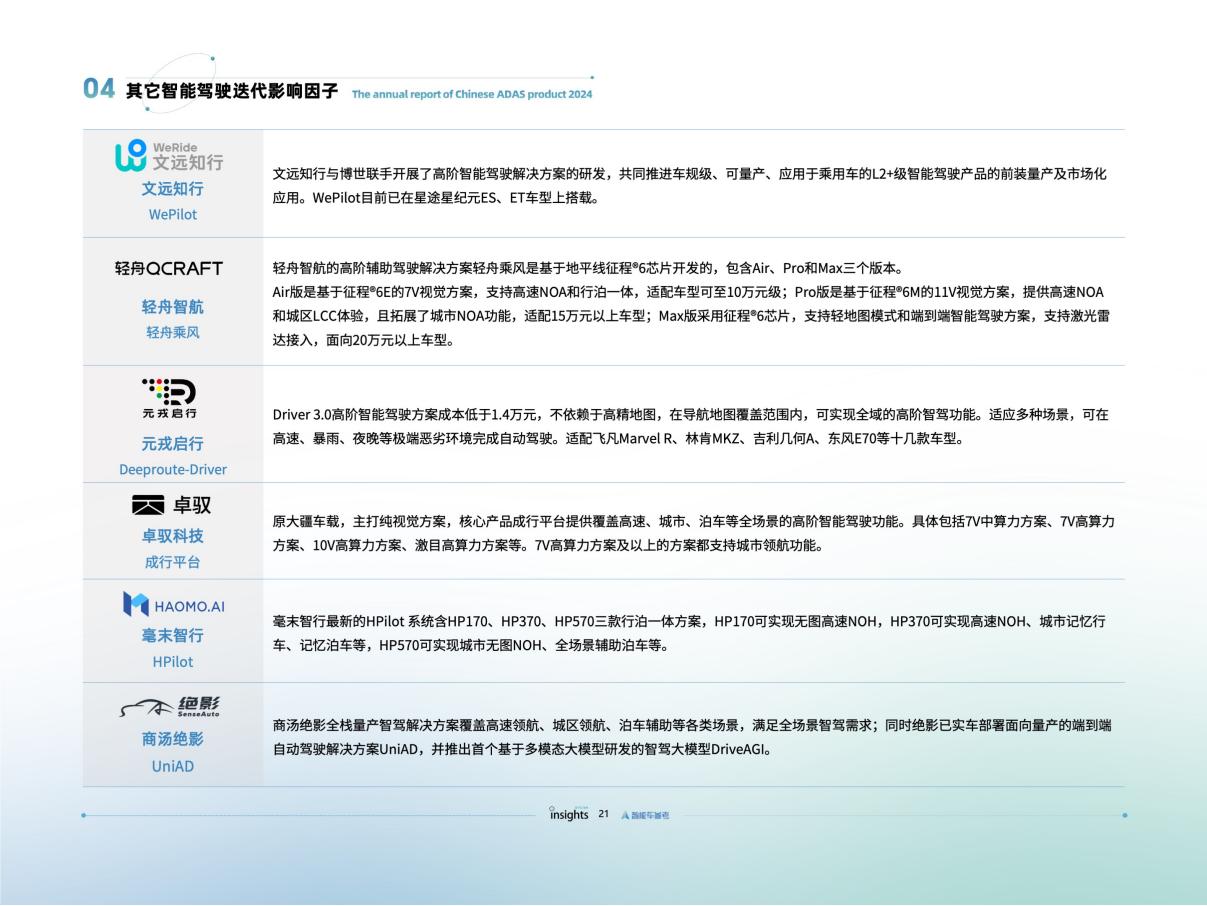
Task: Click the 原大疆车载 description paragraph
Action: pyautogui.click(x=693, y=534)
